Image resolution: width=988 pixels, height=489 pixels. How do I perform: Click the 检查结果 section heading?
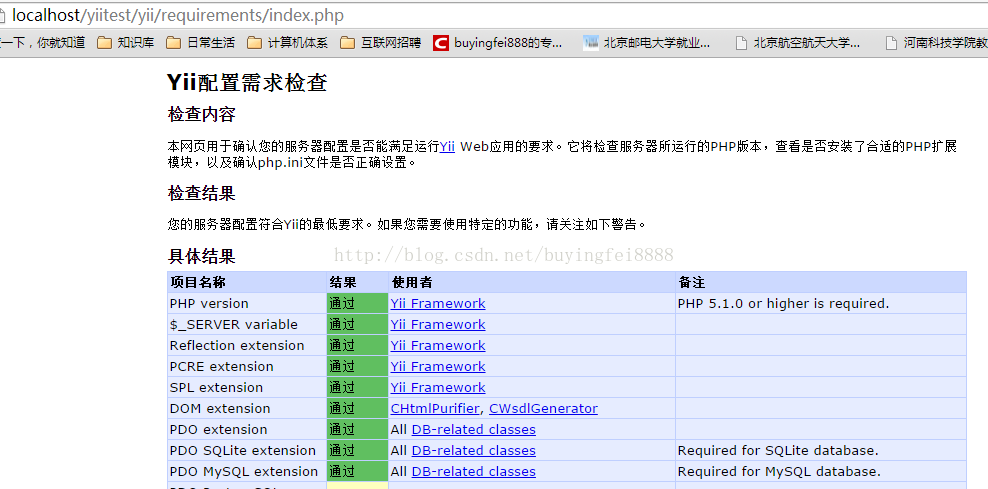click(x=202, y=193)
